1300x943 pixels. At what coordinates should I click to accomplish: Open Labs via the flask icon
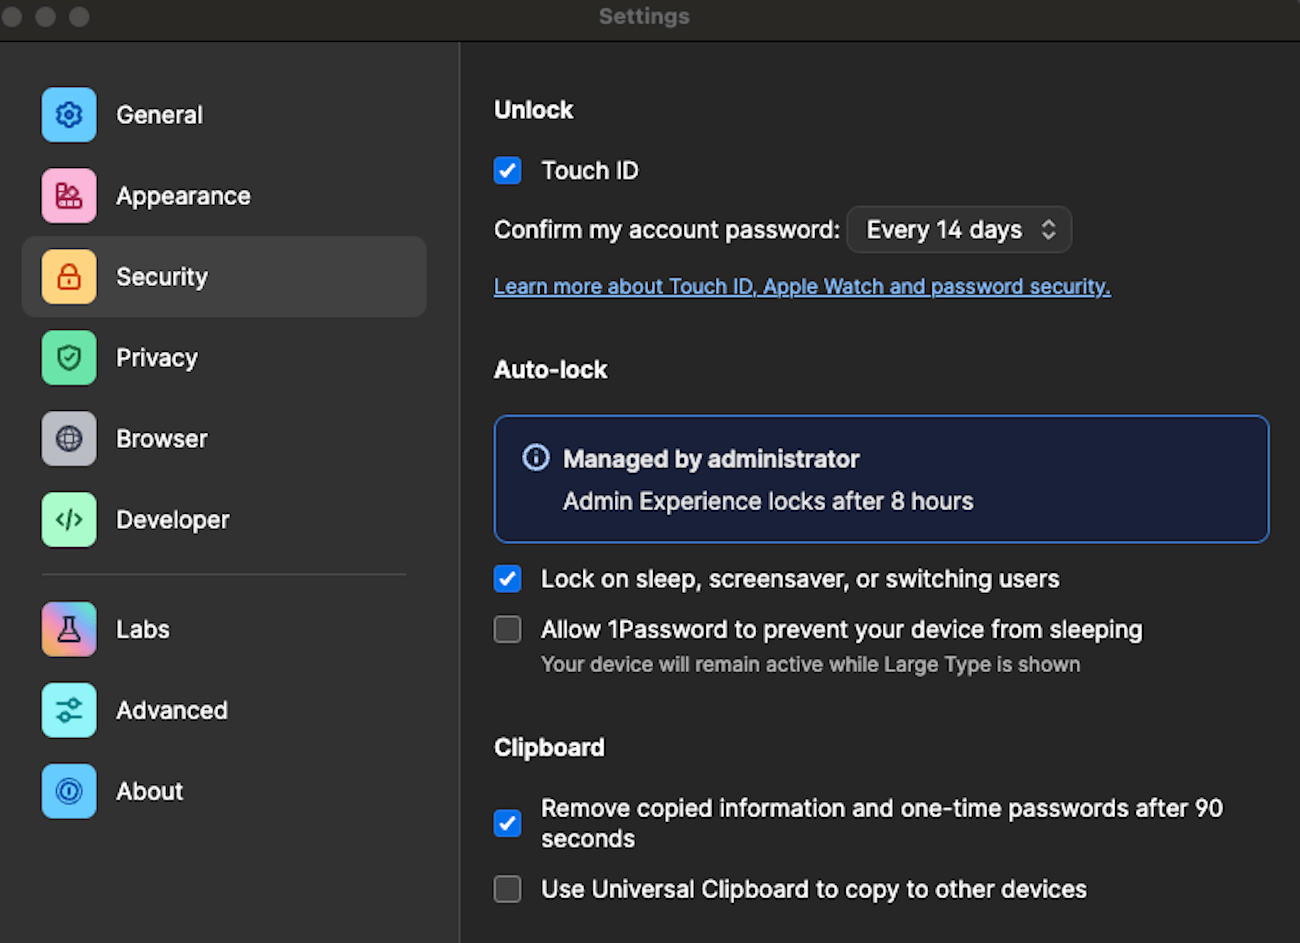tap(68, 629)
